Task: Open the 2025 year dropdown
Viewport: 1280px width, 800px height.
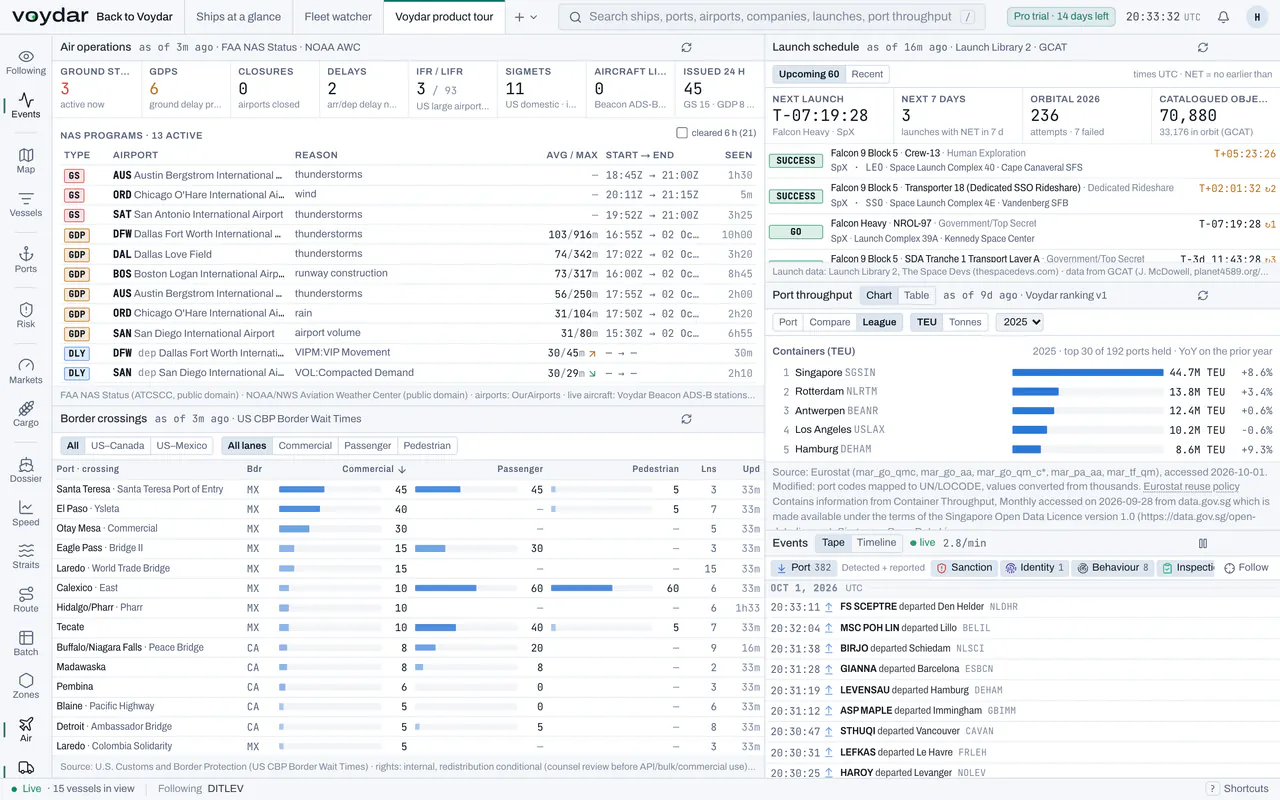Action: pos(1020,322)
